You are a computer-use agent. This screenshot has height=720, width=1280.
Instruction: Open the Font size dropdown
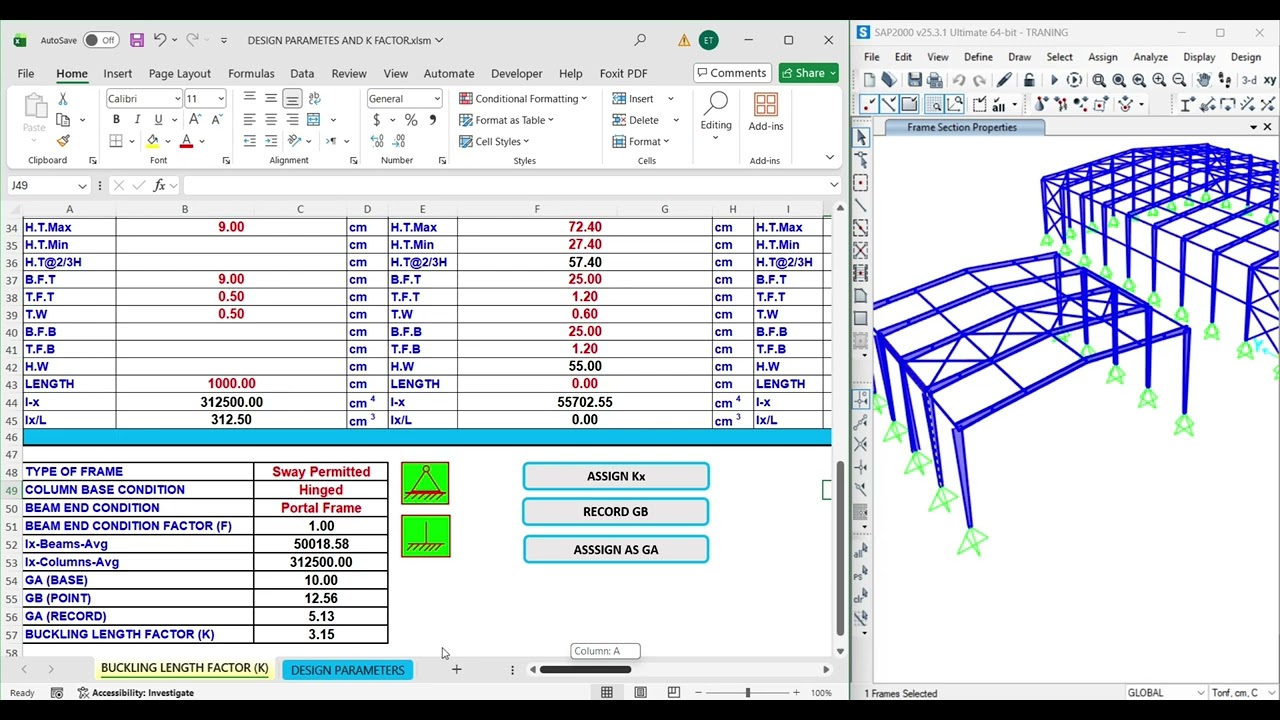pyautogui.click(x=221, y=99)
